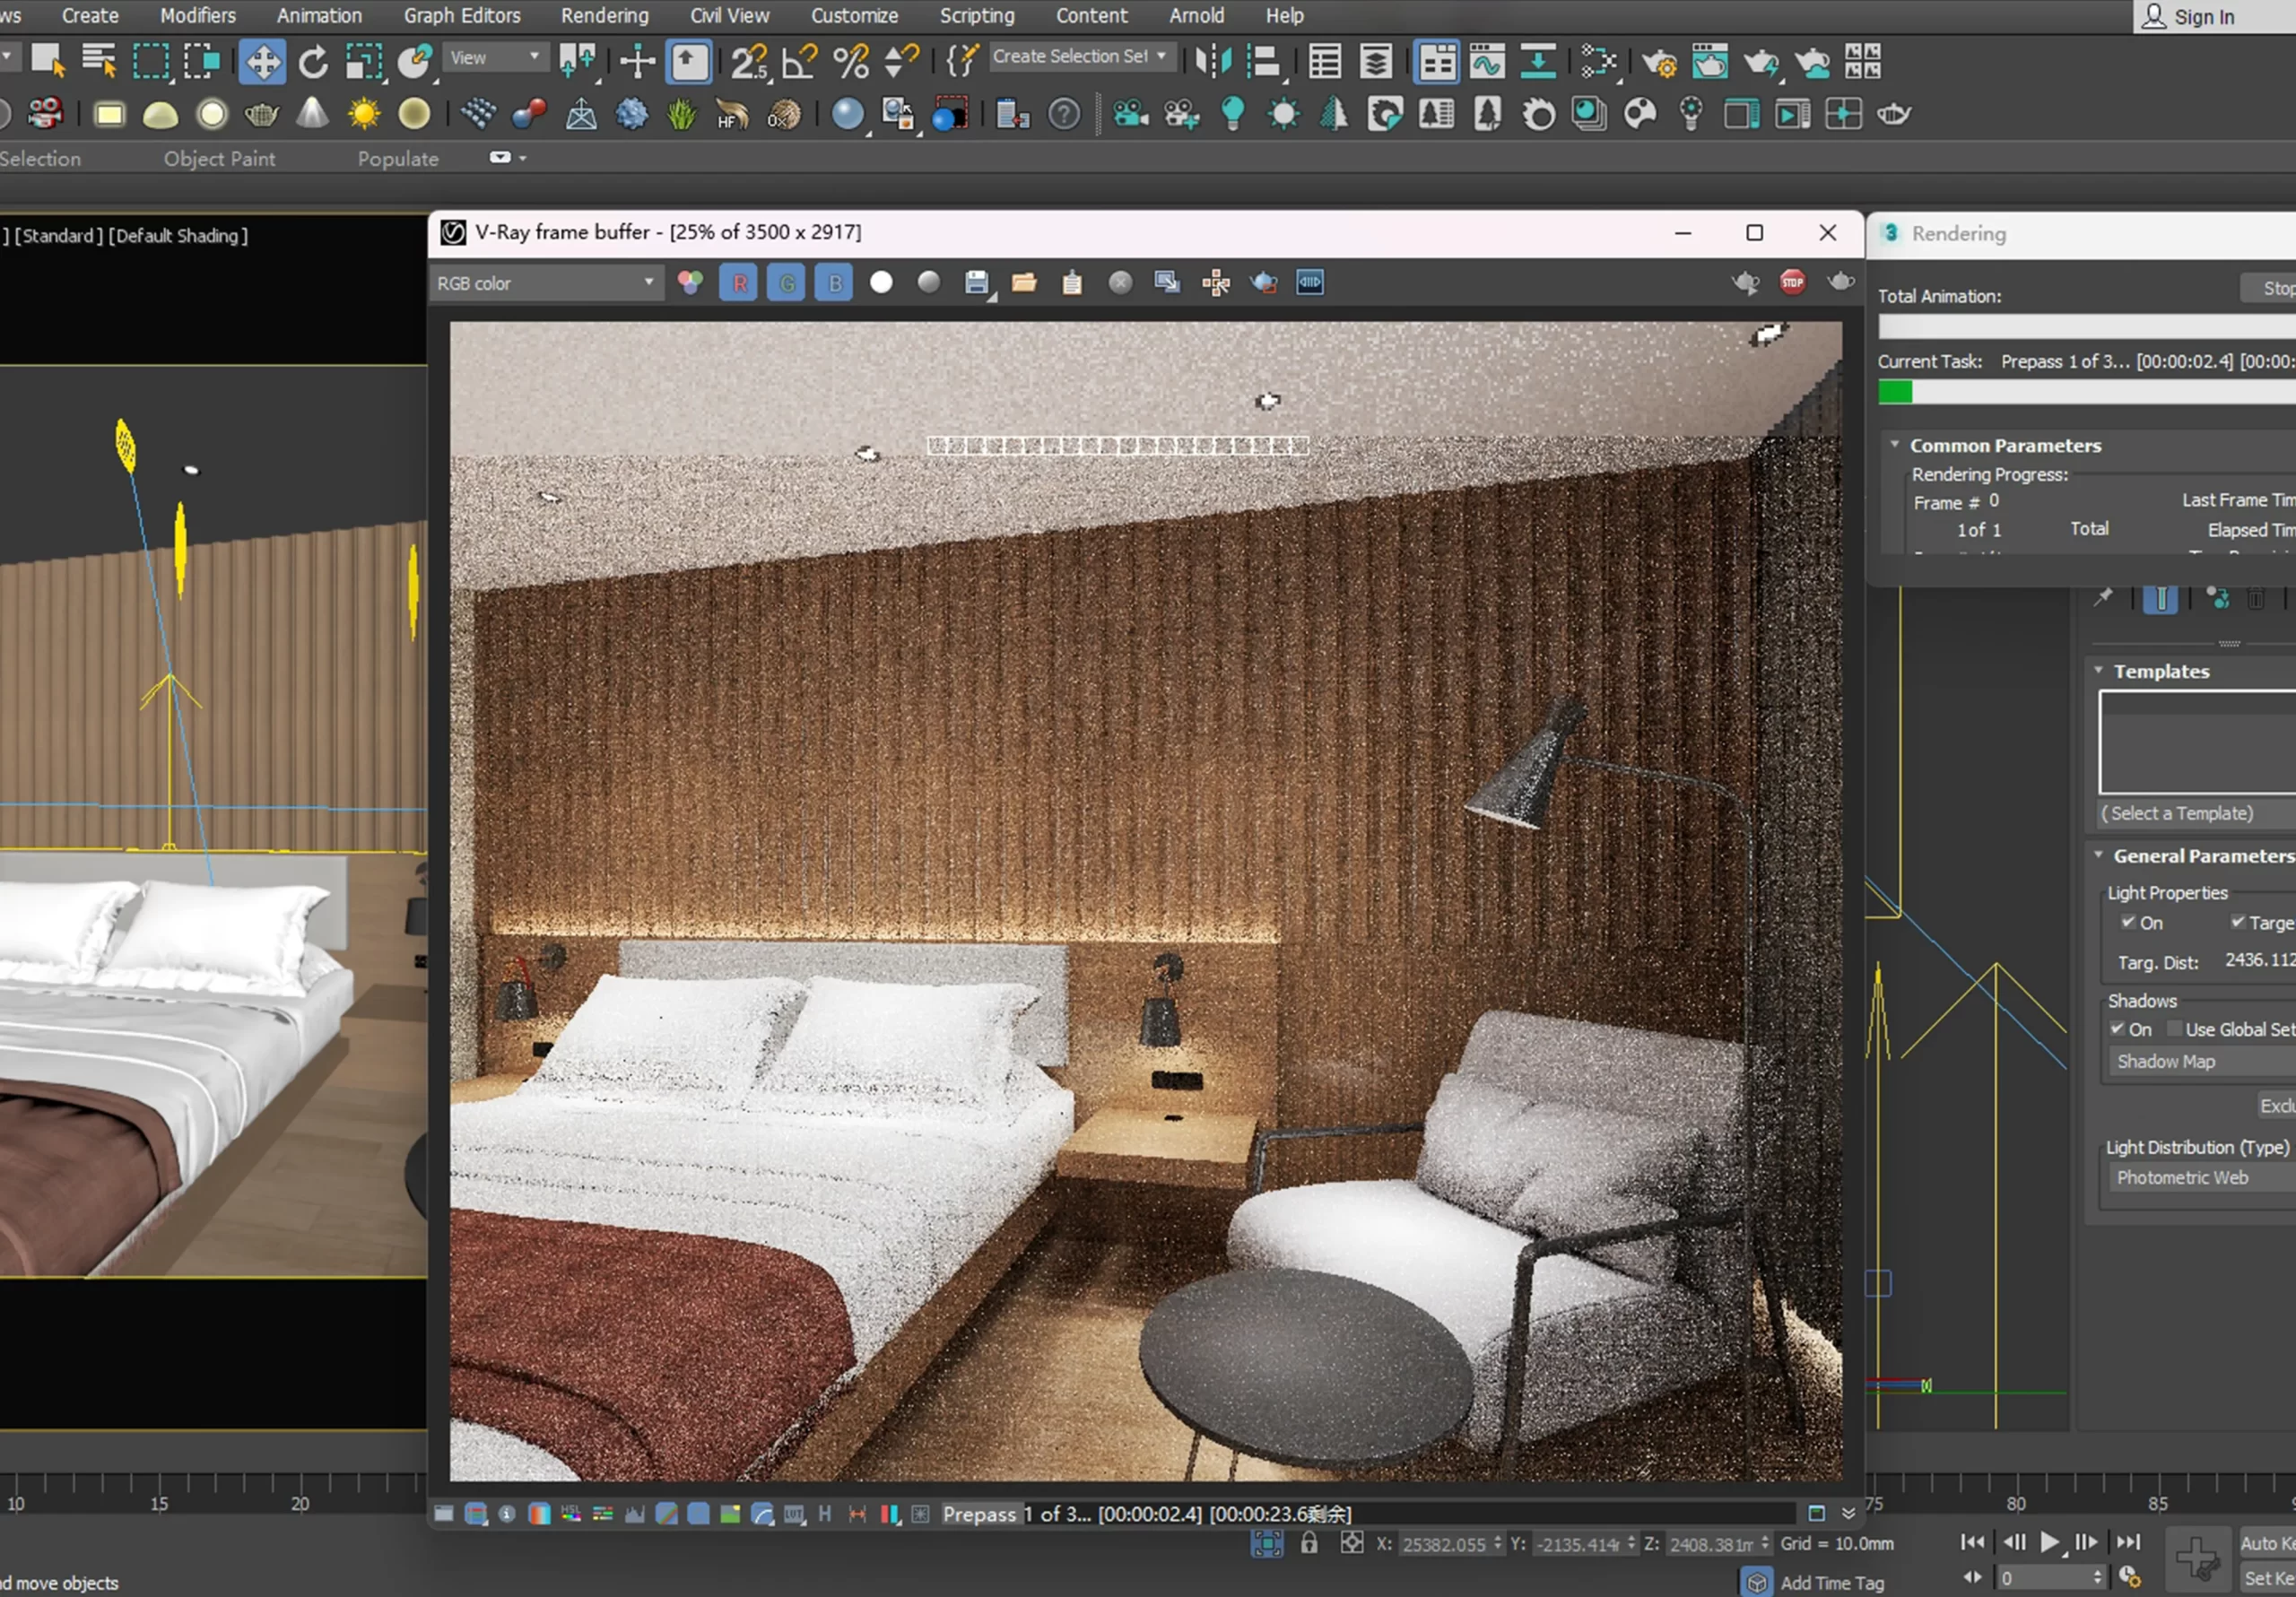Screen dimensions: 2296x1597
Task: Switch to alpha channel white circle
Action: tap(881, 283)
